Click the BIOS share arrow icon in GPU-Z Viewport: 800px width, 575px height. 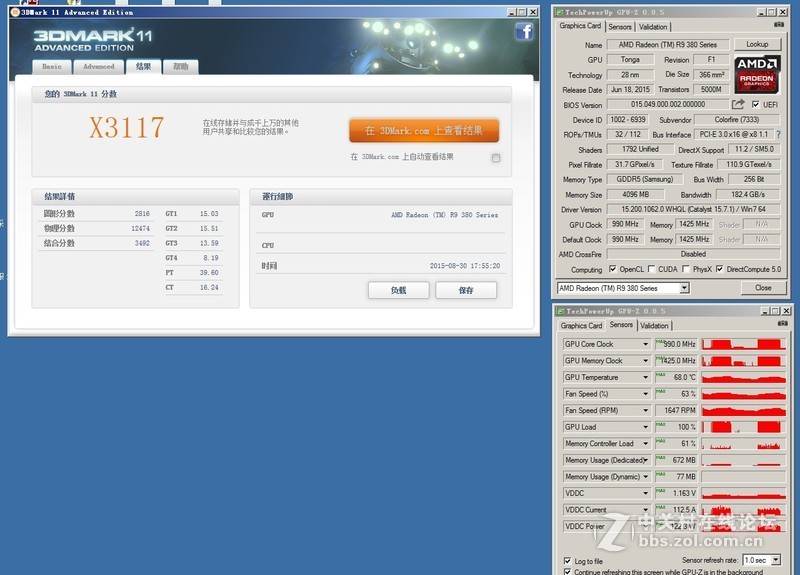(x=738, y=105)
